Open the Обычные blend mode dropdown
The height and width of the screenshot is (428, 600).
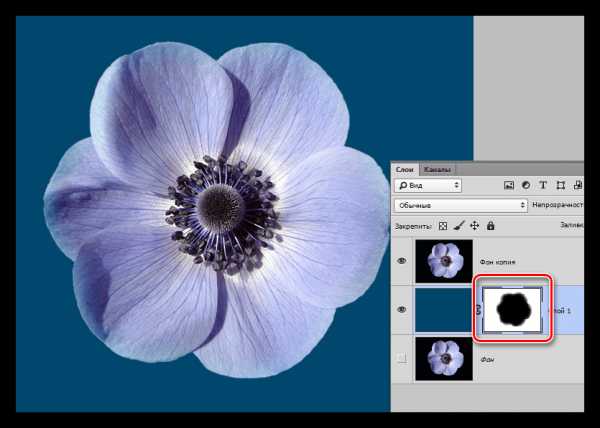461,205
